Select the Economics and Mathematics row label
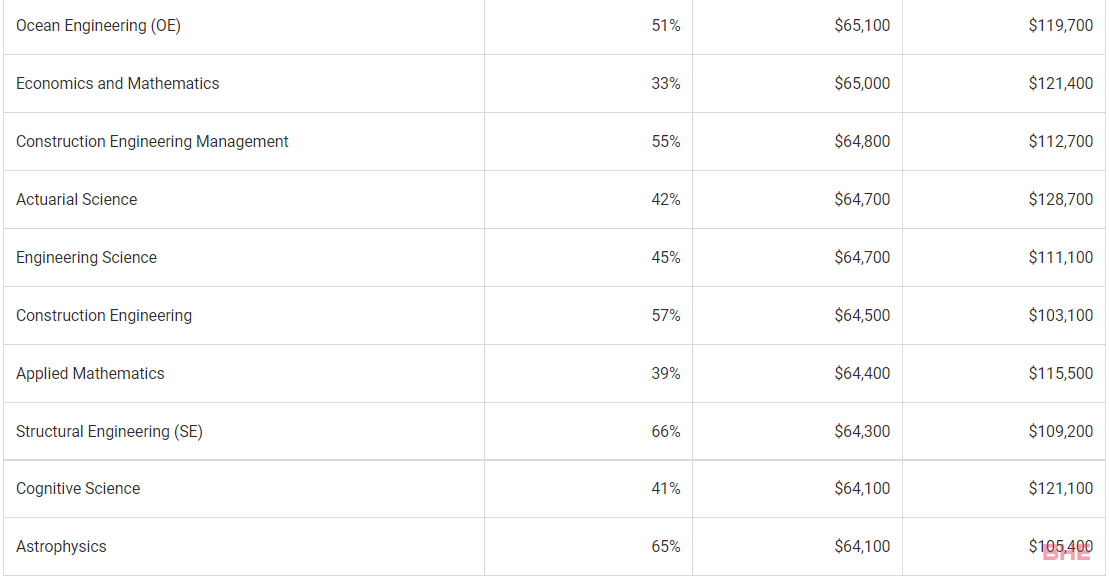The image size is (1110, 580). (x=118, y=84)
